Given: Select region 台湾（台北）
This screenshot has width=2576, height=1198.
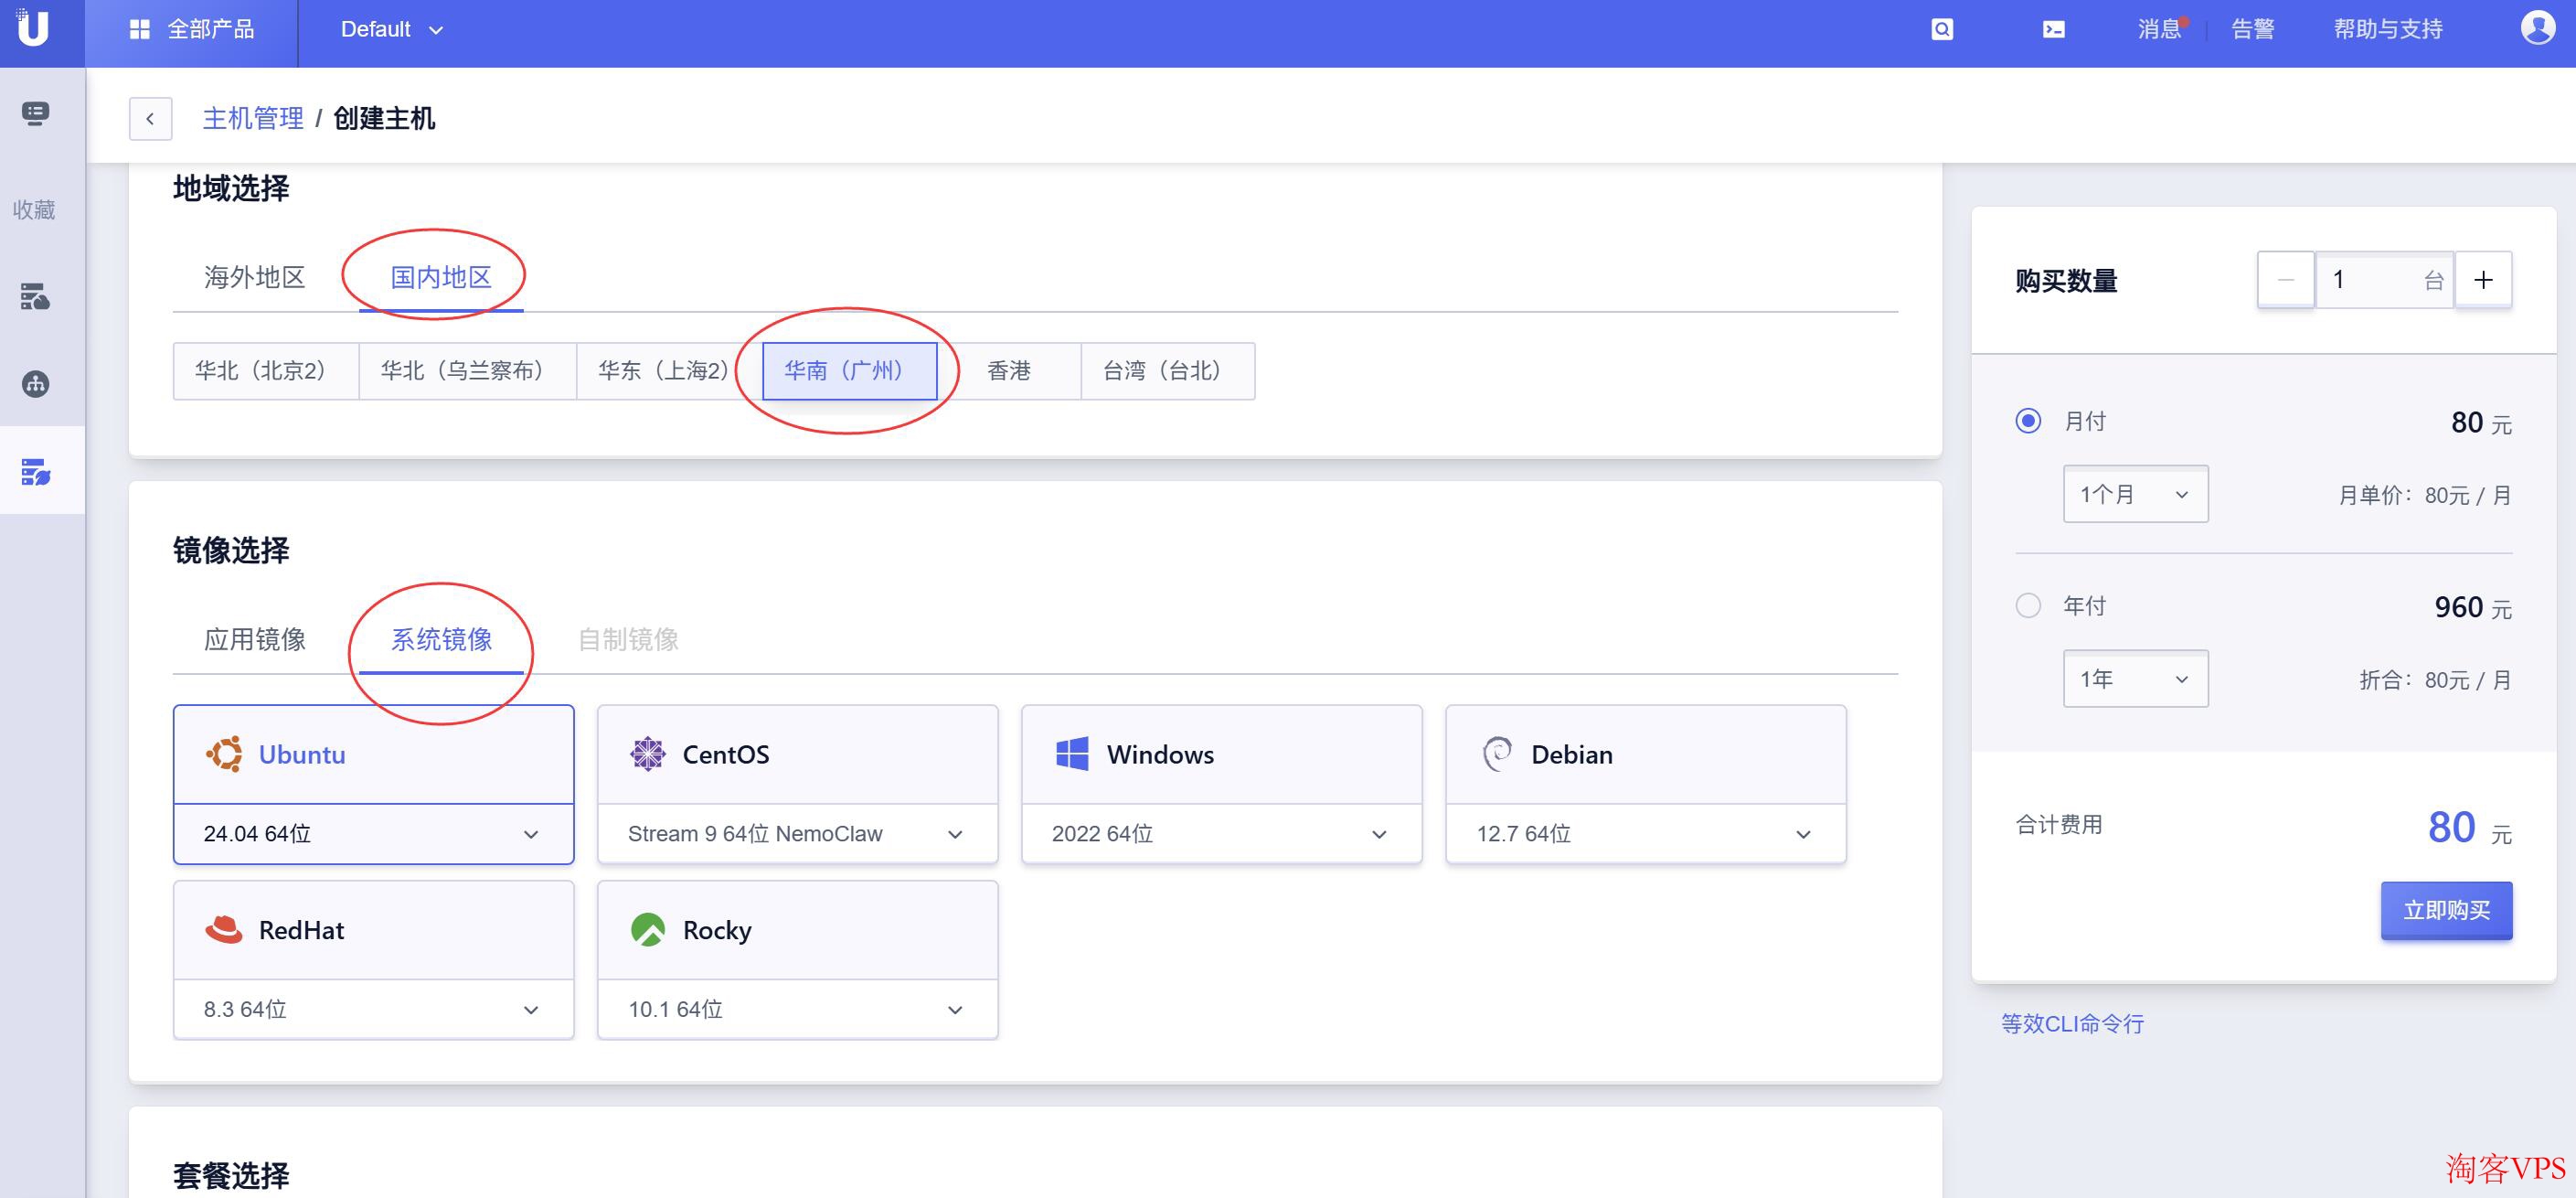Looking at the screenshot, I should 1167,371.
